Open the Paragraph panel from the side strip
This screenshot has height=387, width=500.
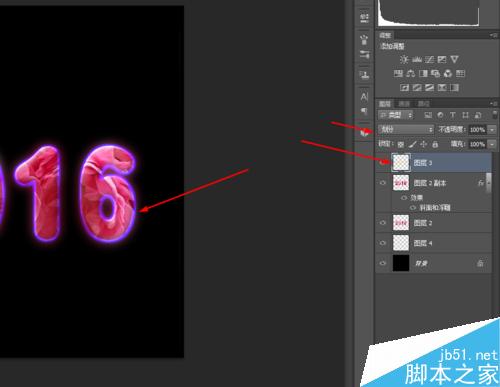coord(364,111)
